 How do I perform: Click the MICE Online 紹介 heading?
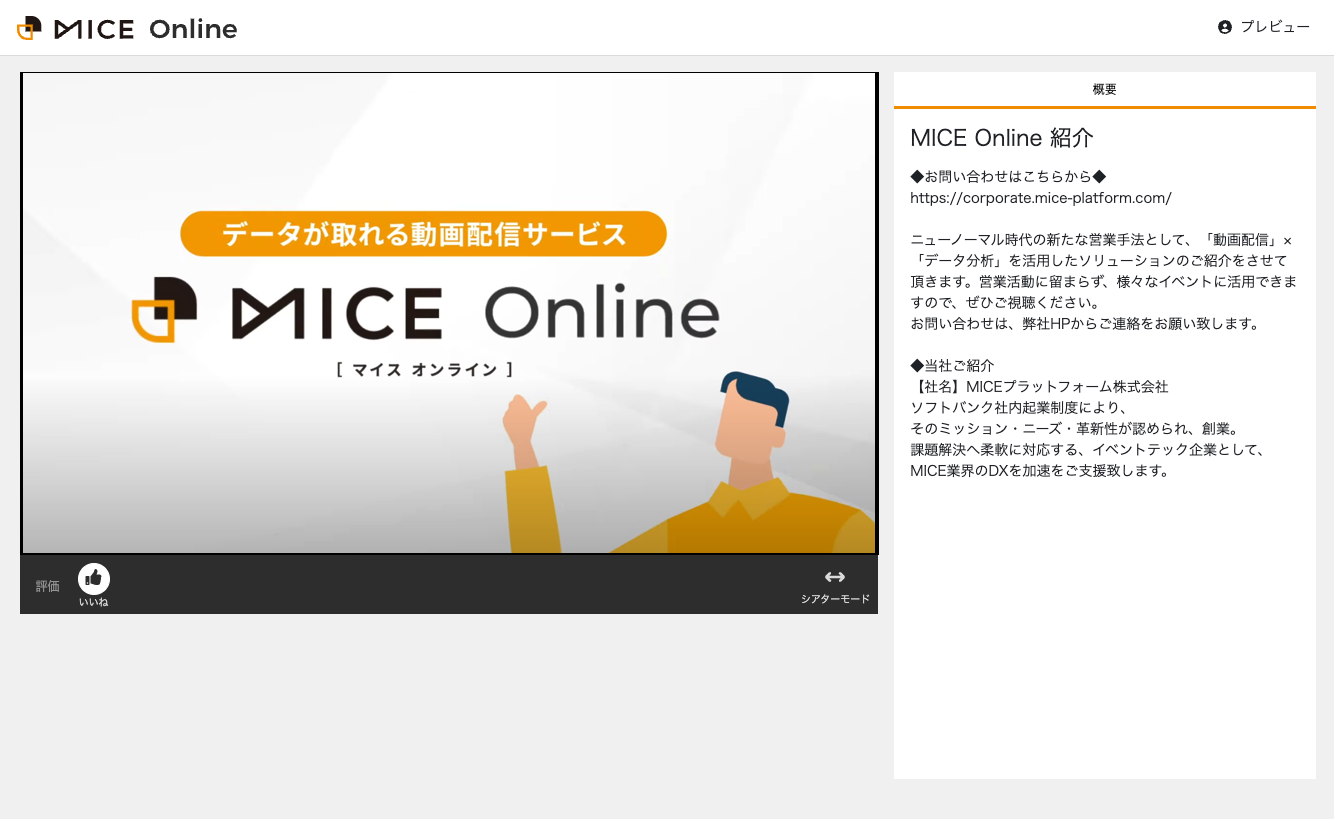pyautogui.click(x=1001, y=138)
